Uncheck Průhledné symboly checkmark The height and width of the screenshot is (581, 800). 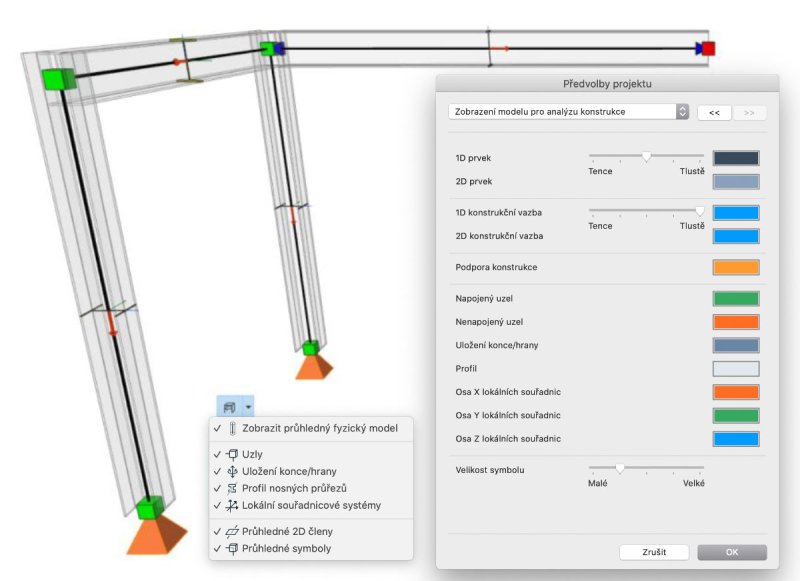(217, 549)
